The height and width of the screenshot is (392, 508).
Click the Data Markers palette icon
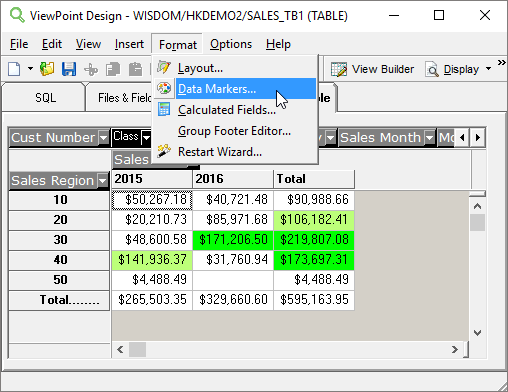(164, 88)
